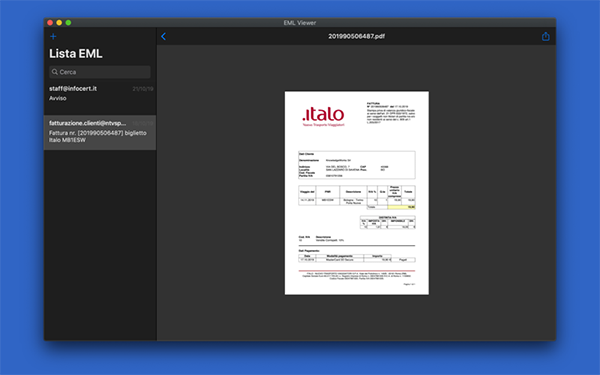Screen dimensions: 600x375
Task: Click the Distinta IVA table on the invoice
Action: click(x=388, y=222)
